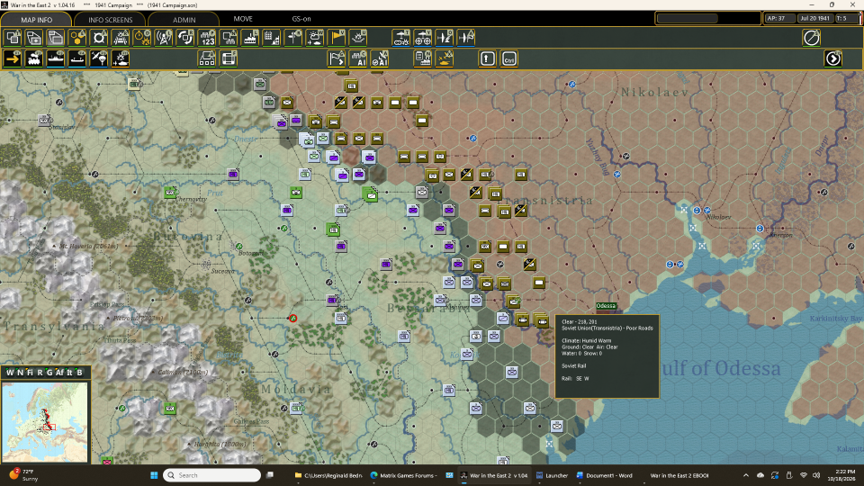
Task: Toggle the overlapping-squares unit display icon
Action: tap(13, 38)
